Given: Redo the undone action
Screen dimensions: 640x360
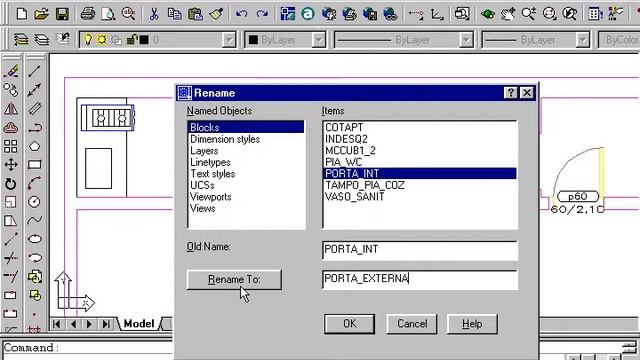Looking at the screenshot, I should [262, 14].
